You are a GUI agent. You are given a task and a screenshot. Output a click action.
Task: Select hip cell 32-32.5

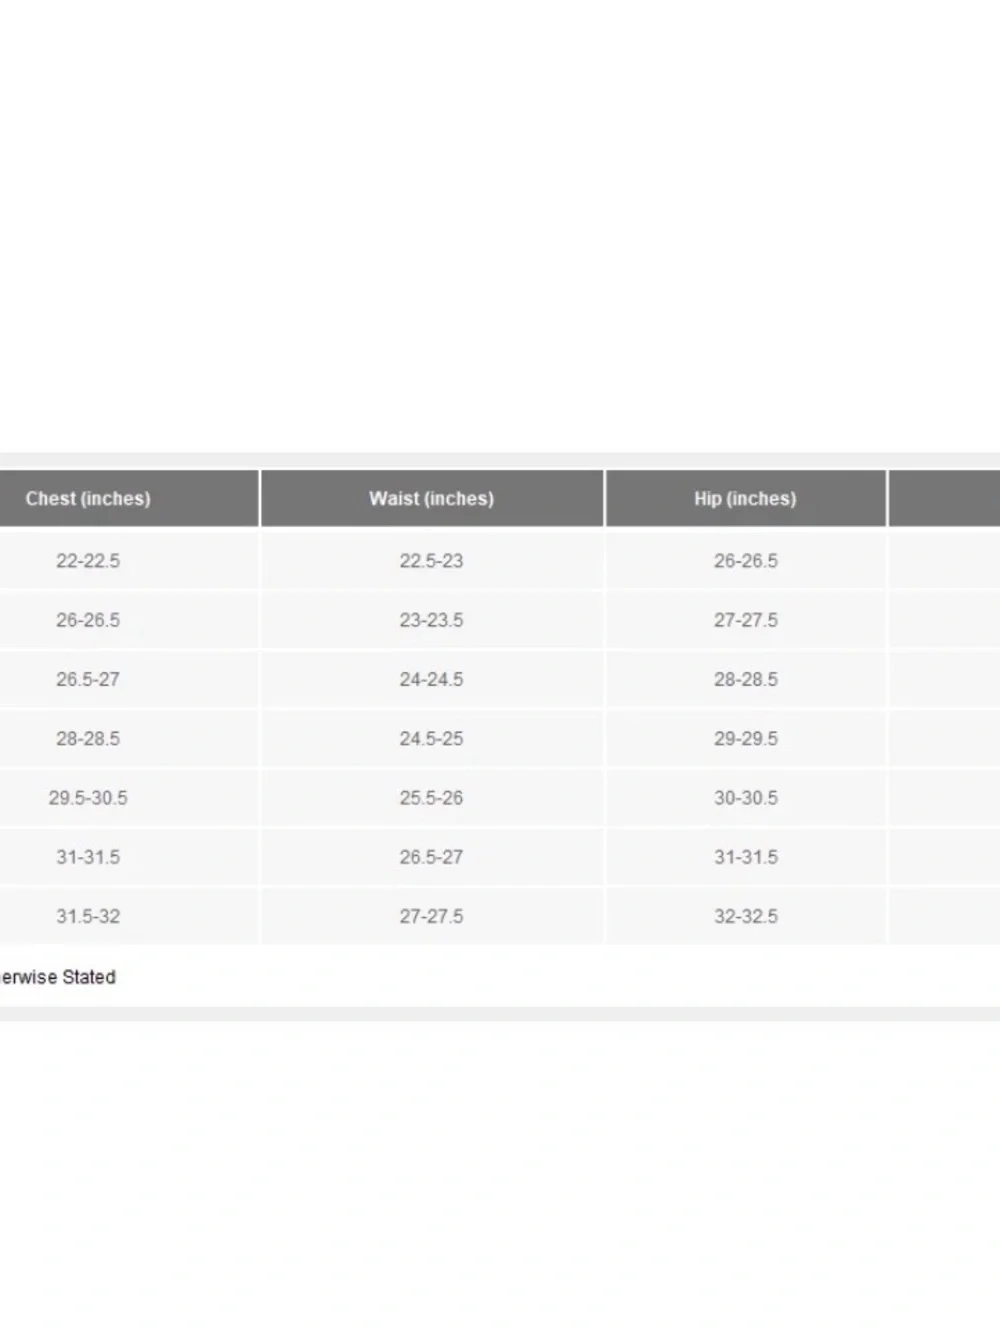click(746, 916)
